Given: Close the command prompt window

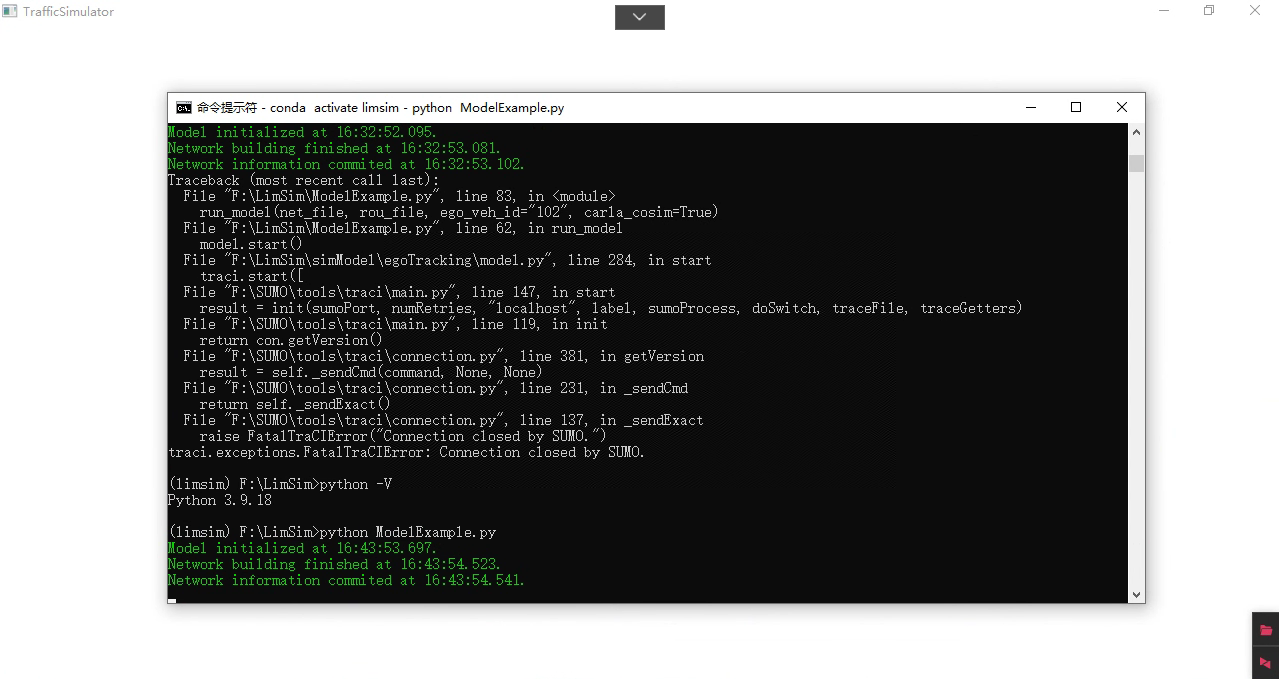Looking at the screenshot, I should (1121, 107).
